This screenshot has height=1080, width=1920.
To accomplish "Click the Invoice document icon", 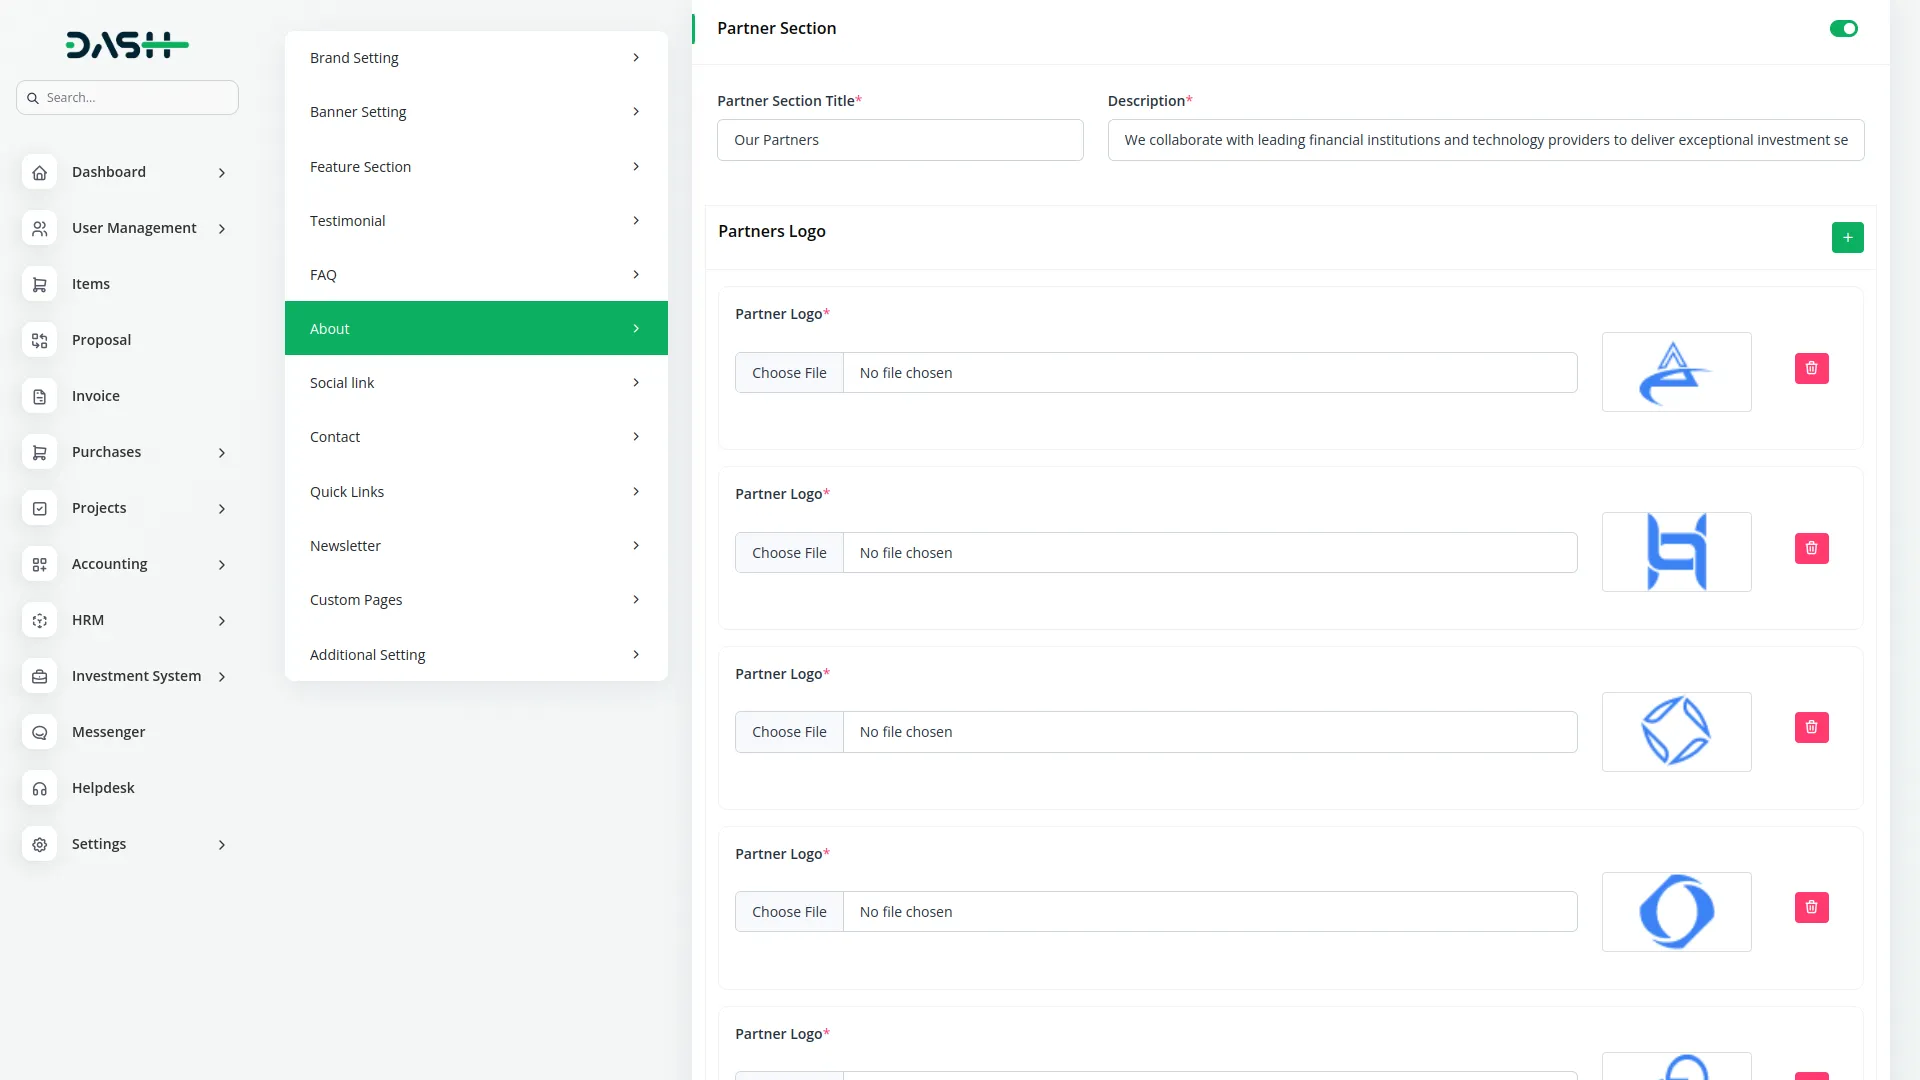I will click(x=40, y=397).
